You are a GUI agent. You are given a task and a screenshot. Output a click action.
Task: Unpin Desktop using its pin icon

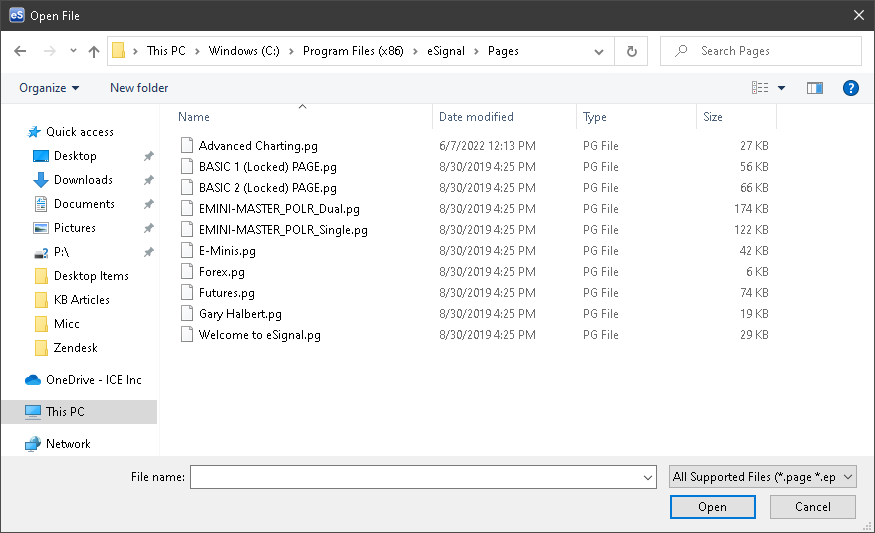(148, 156)
